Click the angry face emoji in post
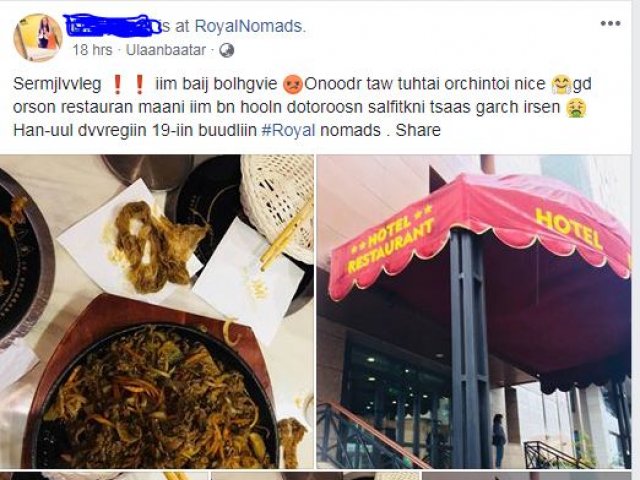 coord(293,84)
